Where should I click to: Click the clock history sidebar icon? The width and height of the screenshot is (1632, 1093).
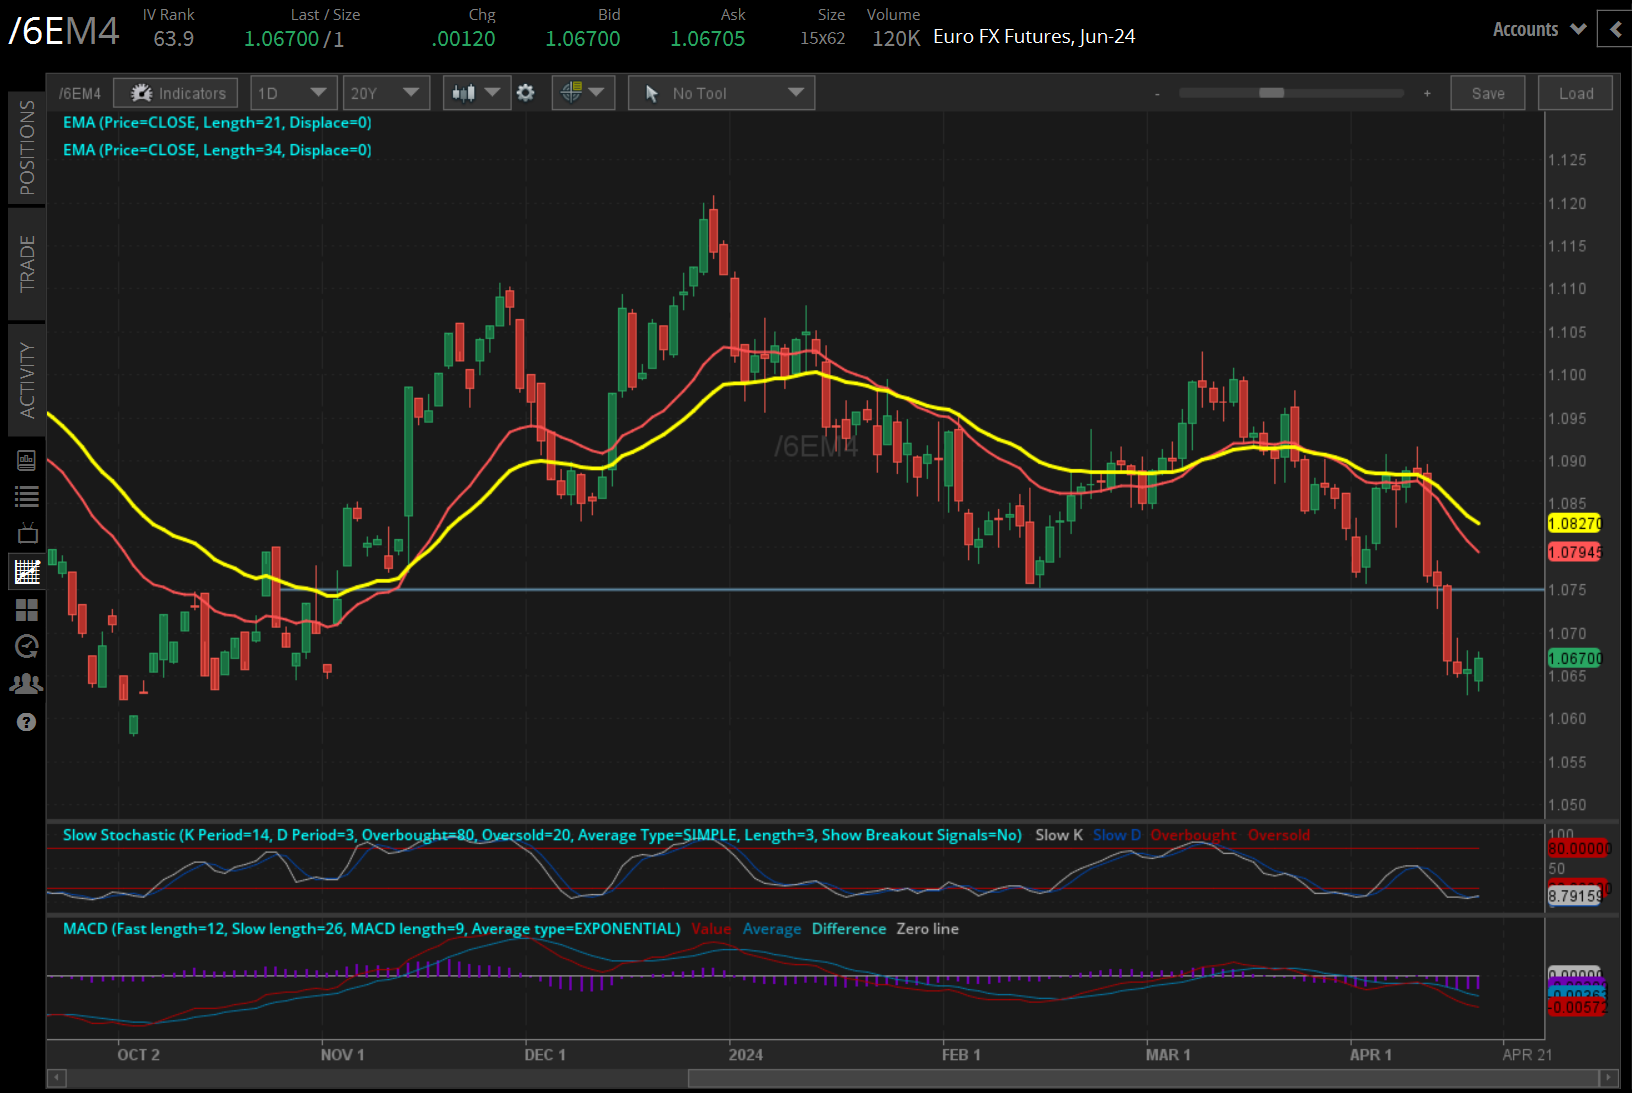(x=27, y=646)
